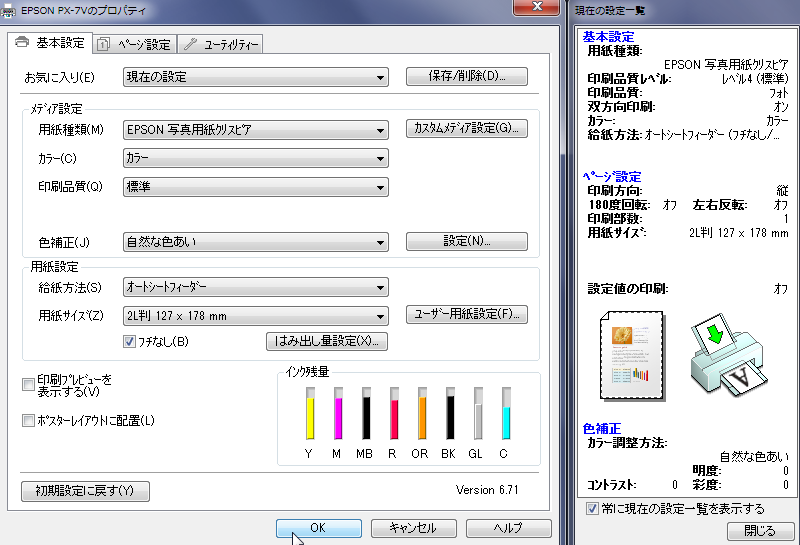Close the EPSON PX-7V properties dialog
This screenshot has height=545, width=800.
coord(537,7)
